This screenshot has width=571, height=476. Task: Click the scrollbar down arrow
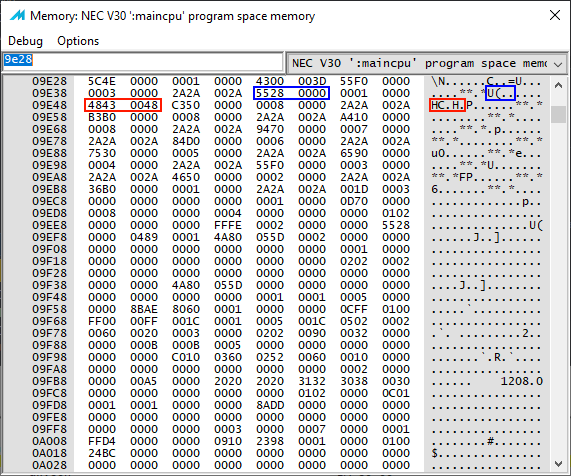click(558, 464)
